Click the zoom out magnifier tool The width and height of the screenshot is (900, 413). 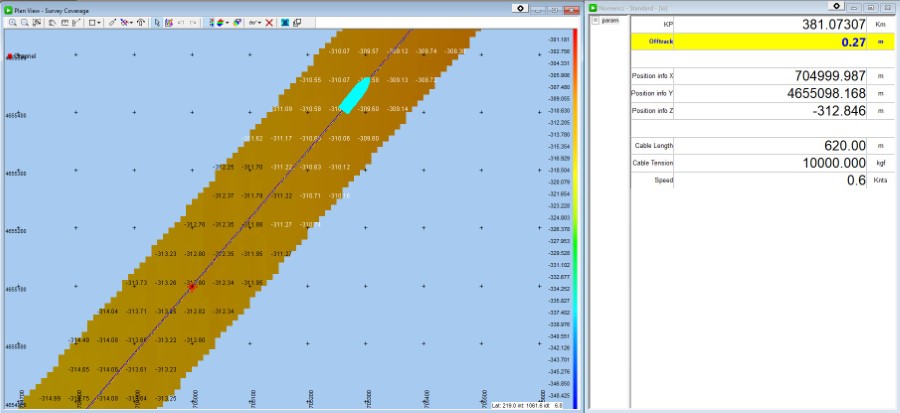pyautogui.click(x=25, y=23)
